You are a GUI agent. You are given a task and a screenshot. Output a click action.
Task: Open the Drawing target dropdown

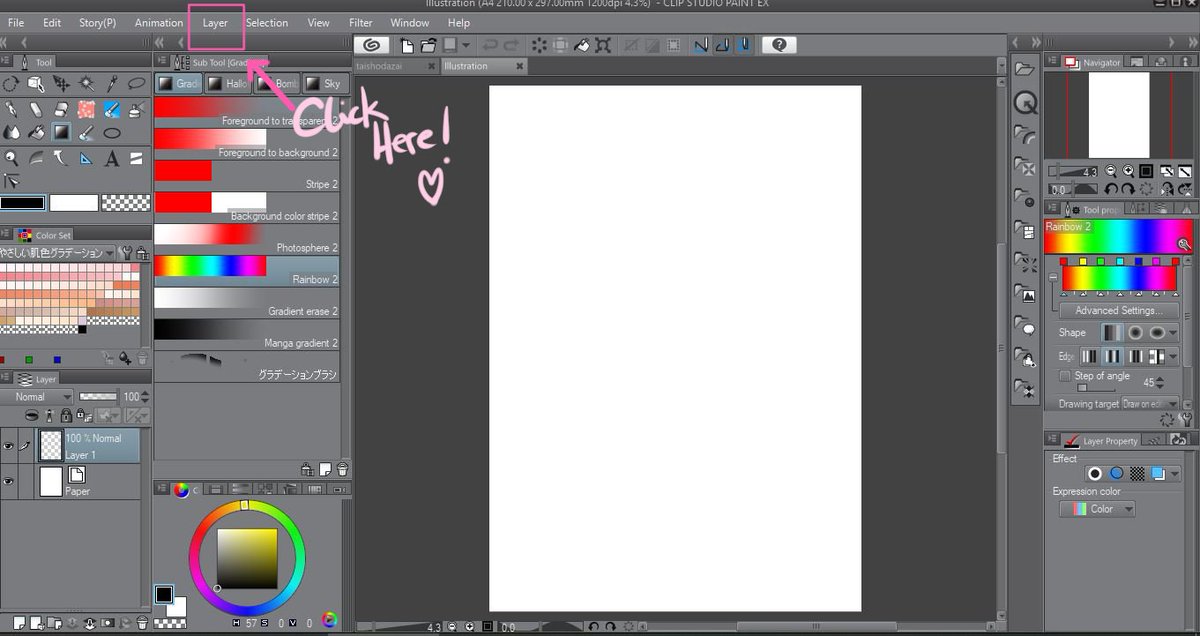1172,404
